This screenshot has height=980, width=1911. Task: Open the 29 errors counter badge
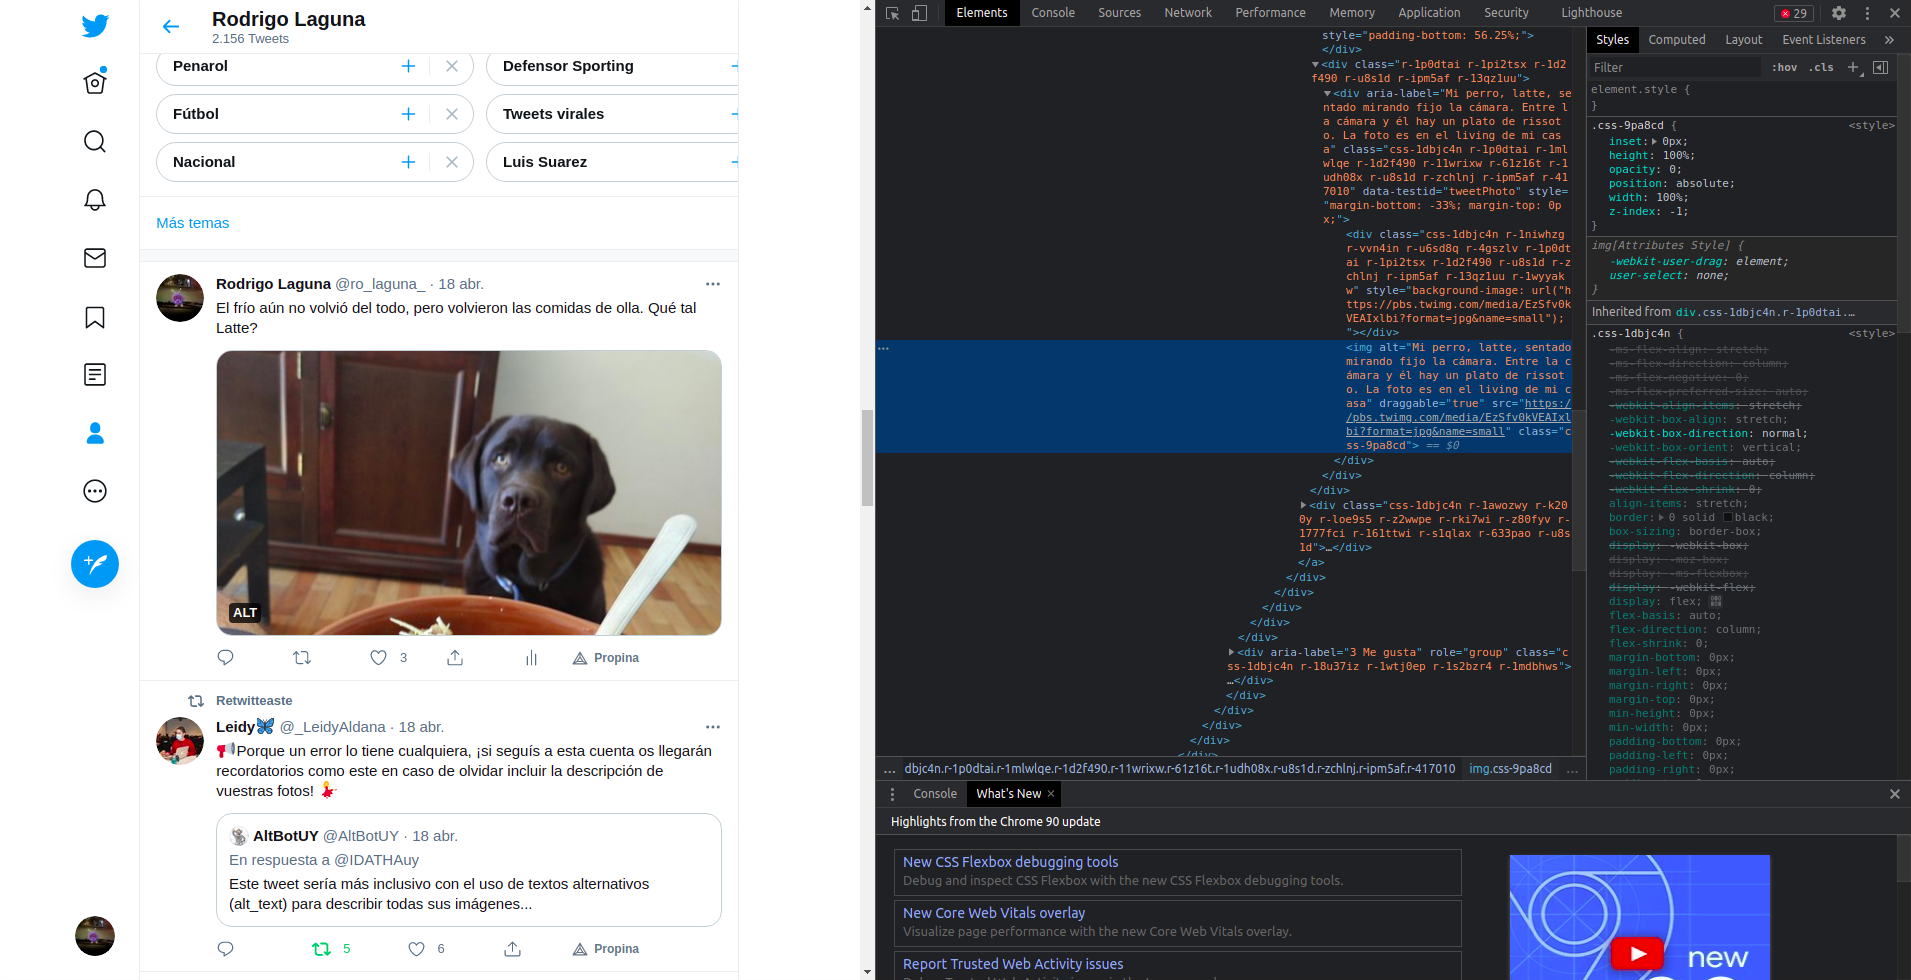click(1794, 13)
